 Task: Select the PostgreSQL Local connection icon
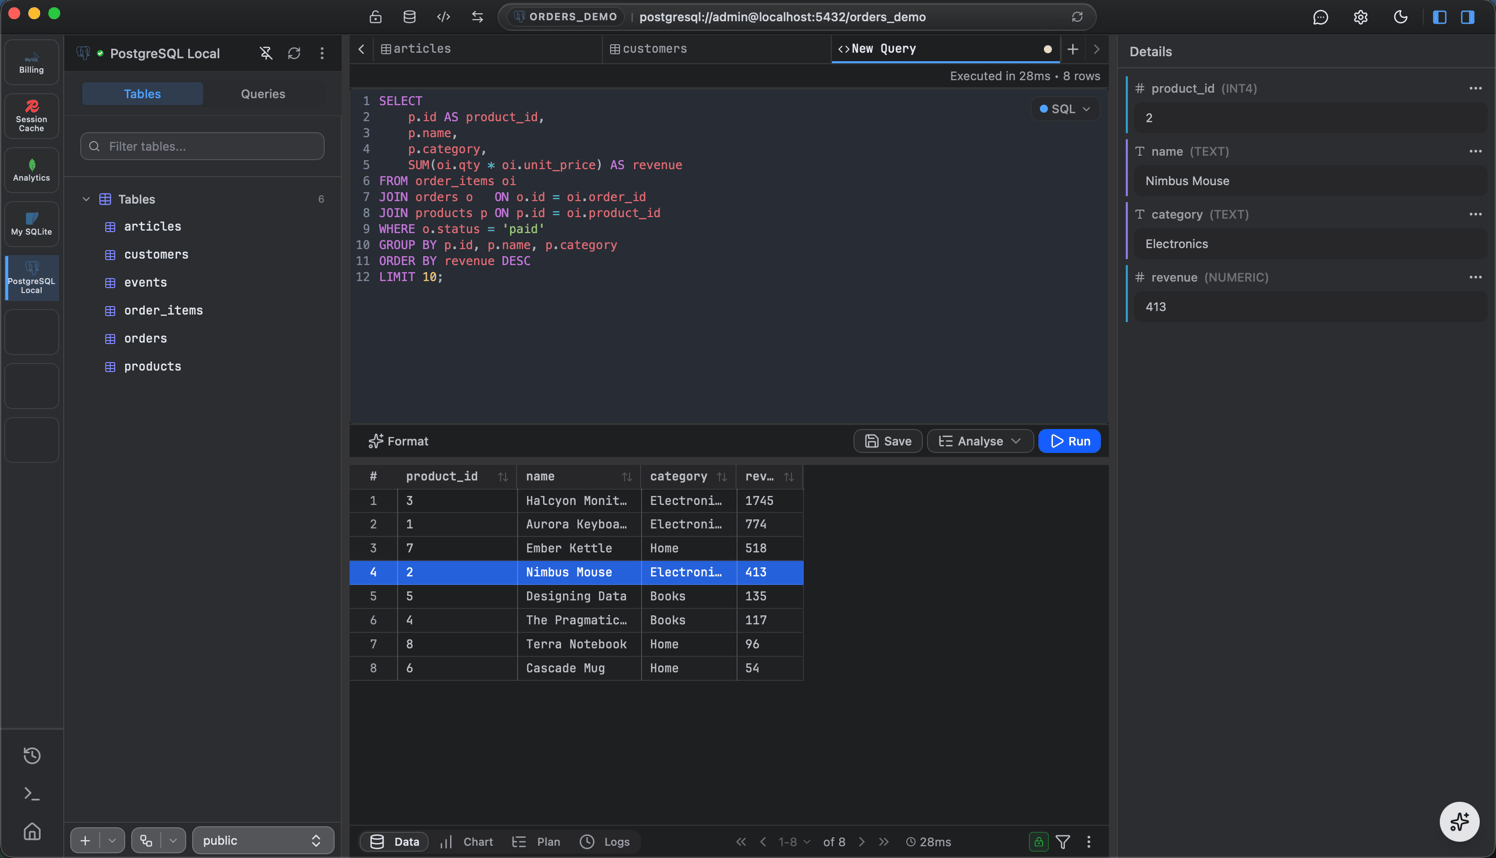point(32,278)
